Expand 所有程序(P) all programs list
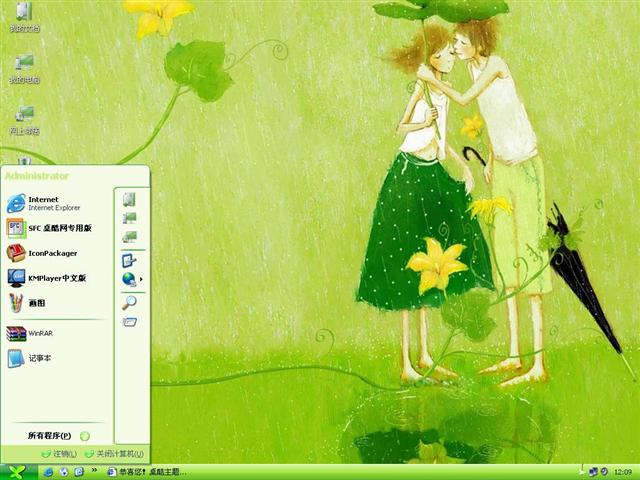The image size is (640, 480). click(58, 436)
